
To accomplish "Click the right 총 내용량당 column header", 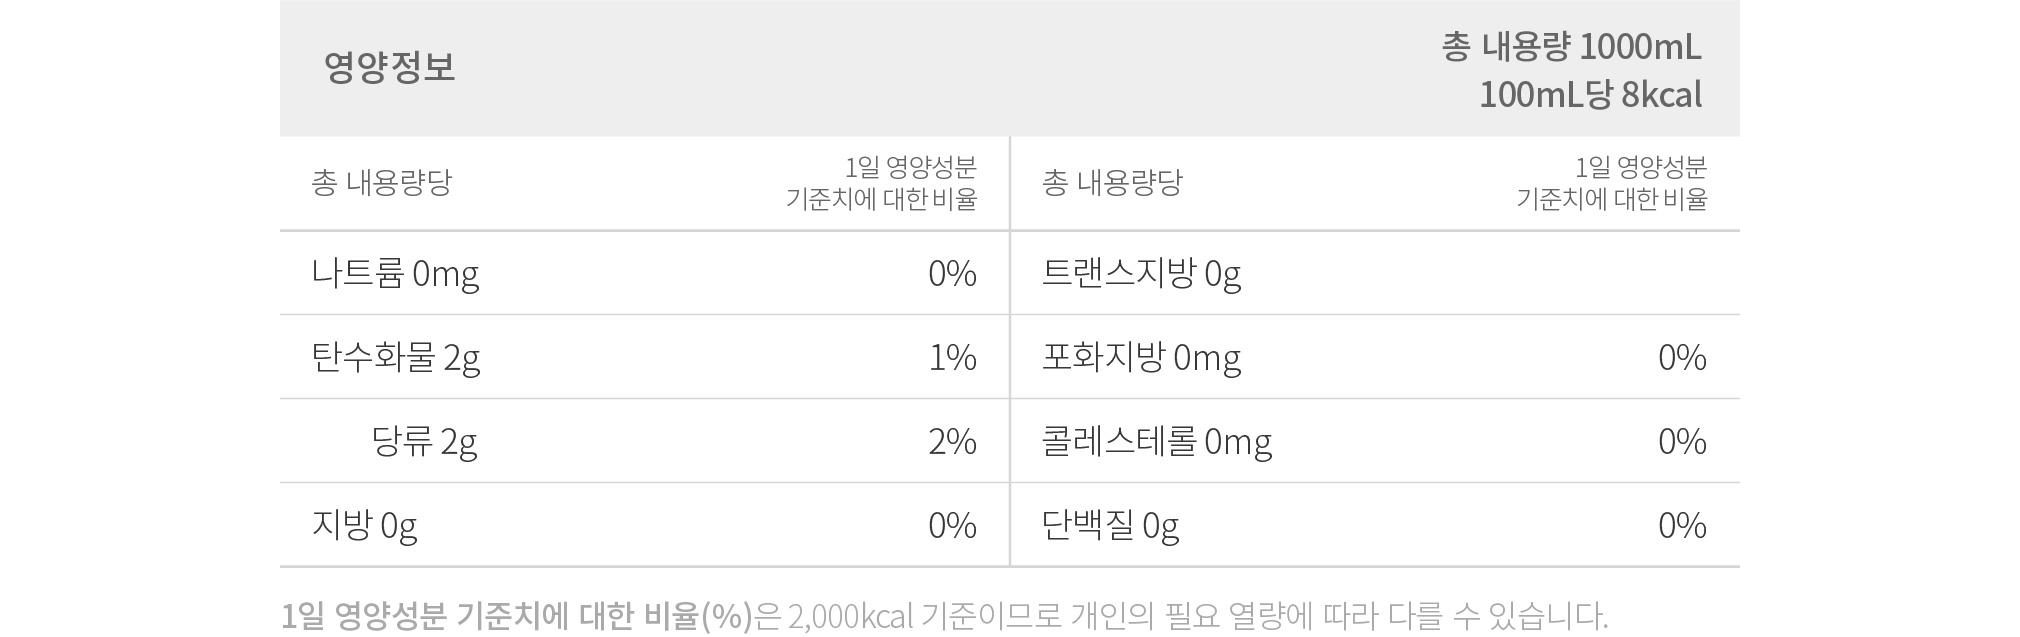I will 1111,183.
